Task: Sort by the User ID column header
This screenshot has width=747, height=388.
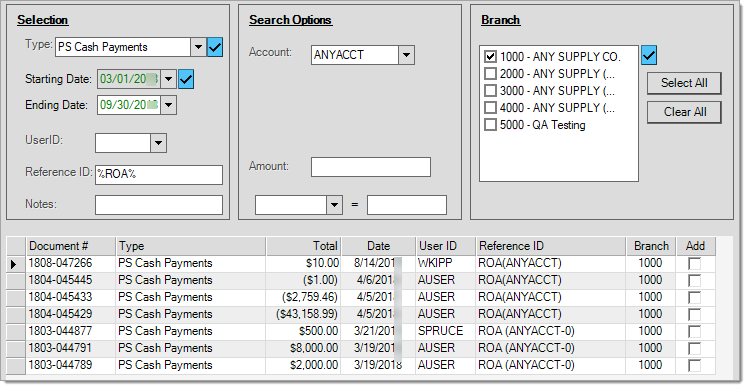Action: (445, 246)
